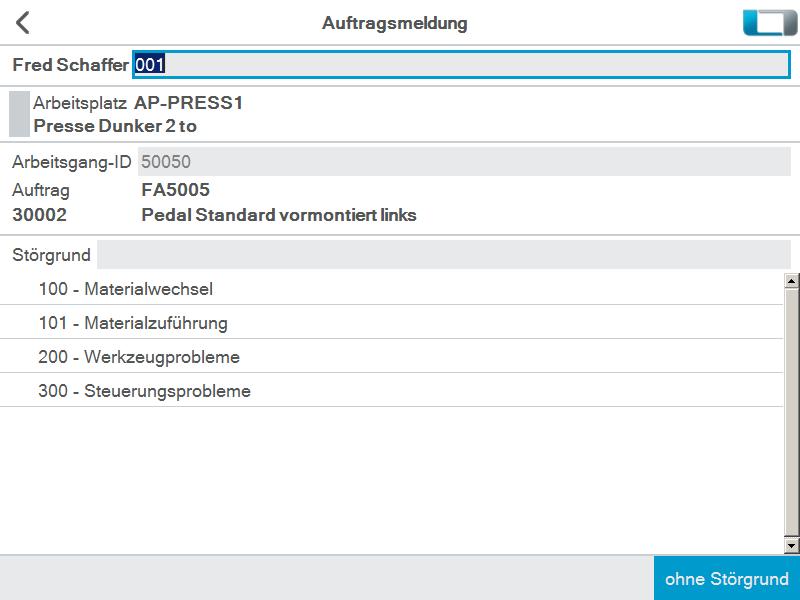The width and height of the screenshot is (800, 600).
Task: Click the blue logo icon in header
Action: pos(769,23)
